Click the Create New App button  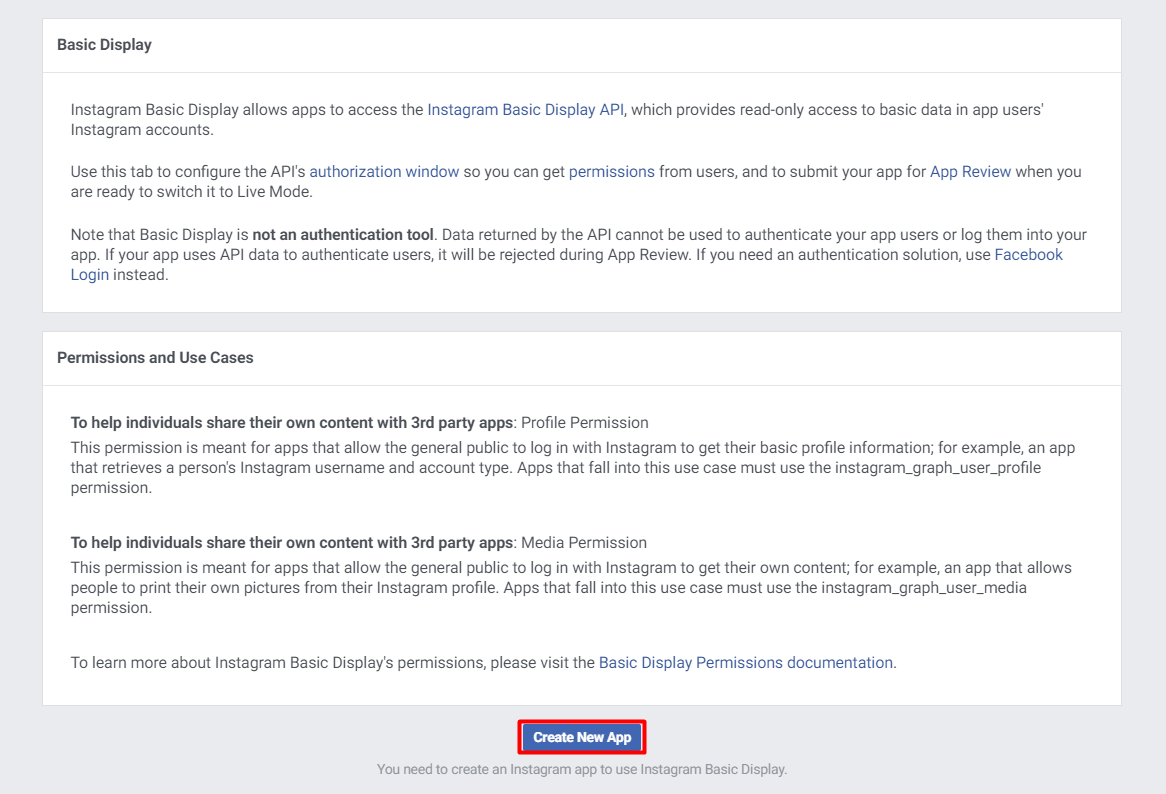tap(582, 737)
